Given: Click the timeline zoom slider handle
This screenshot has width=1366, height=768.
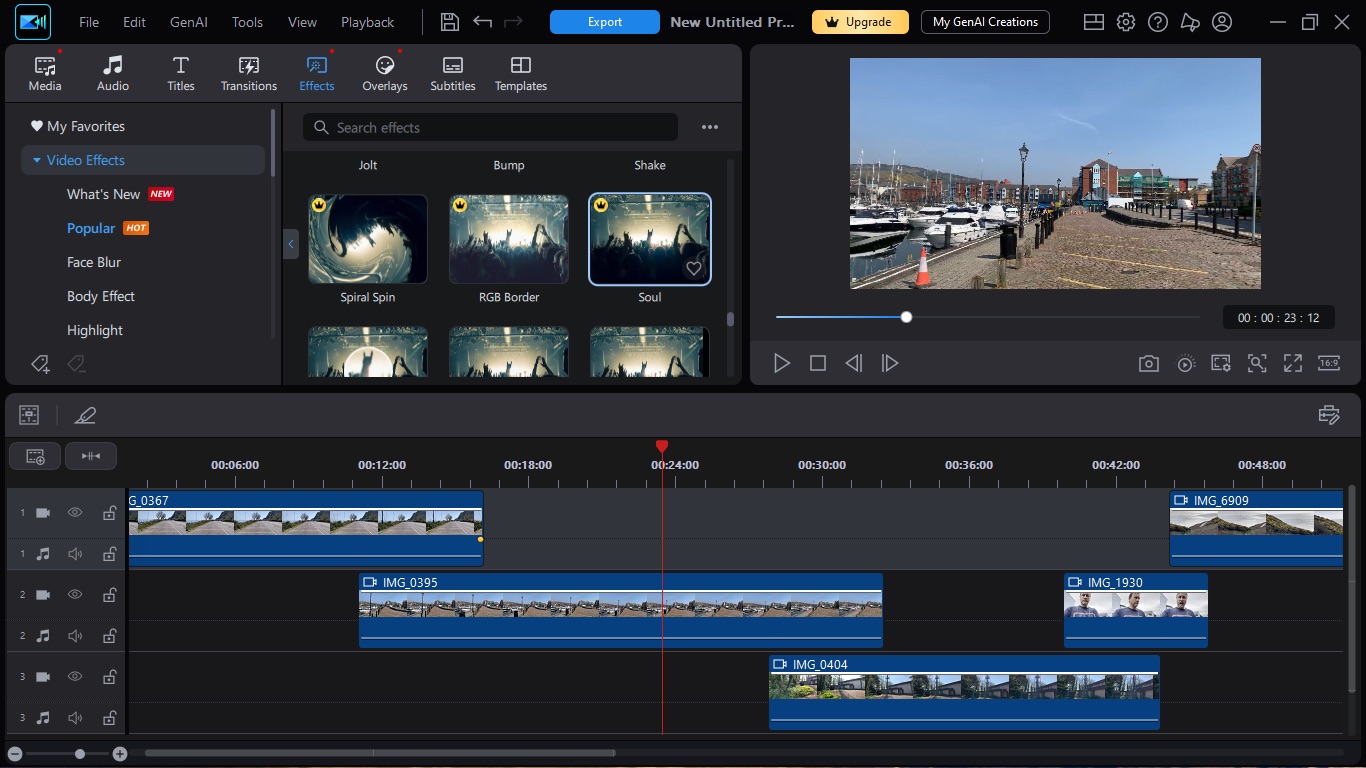Looking at the screenshot, I should point(80,754).
